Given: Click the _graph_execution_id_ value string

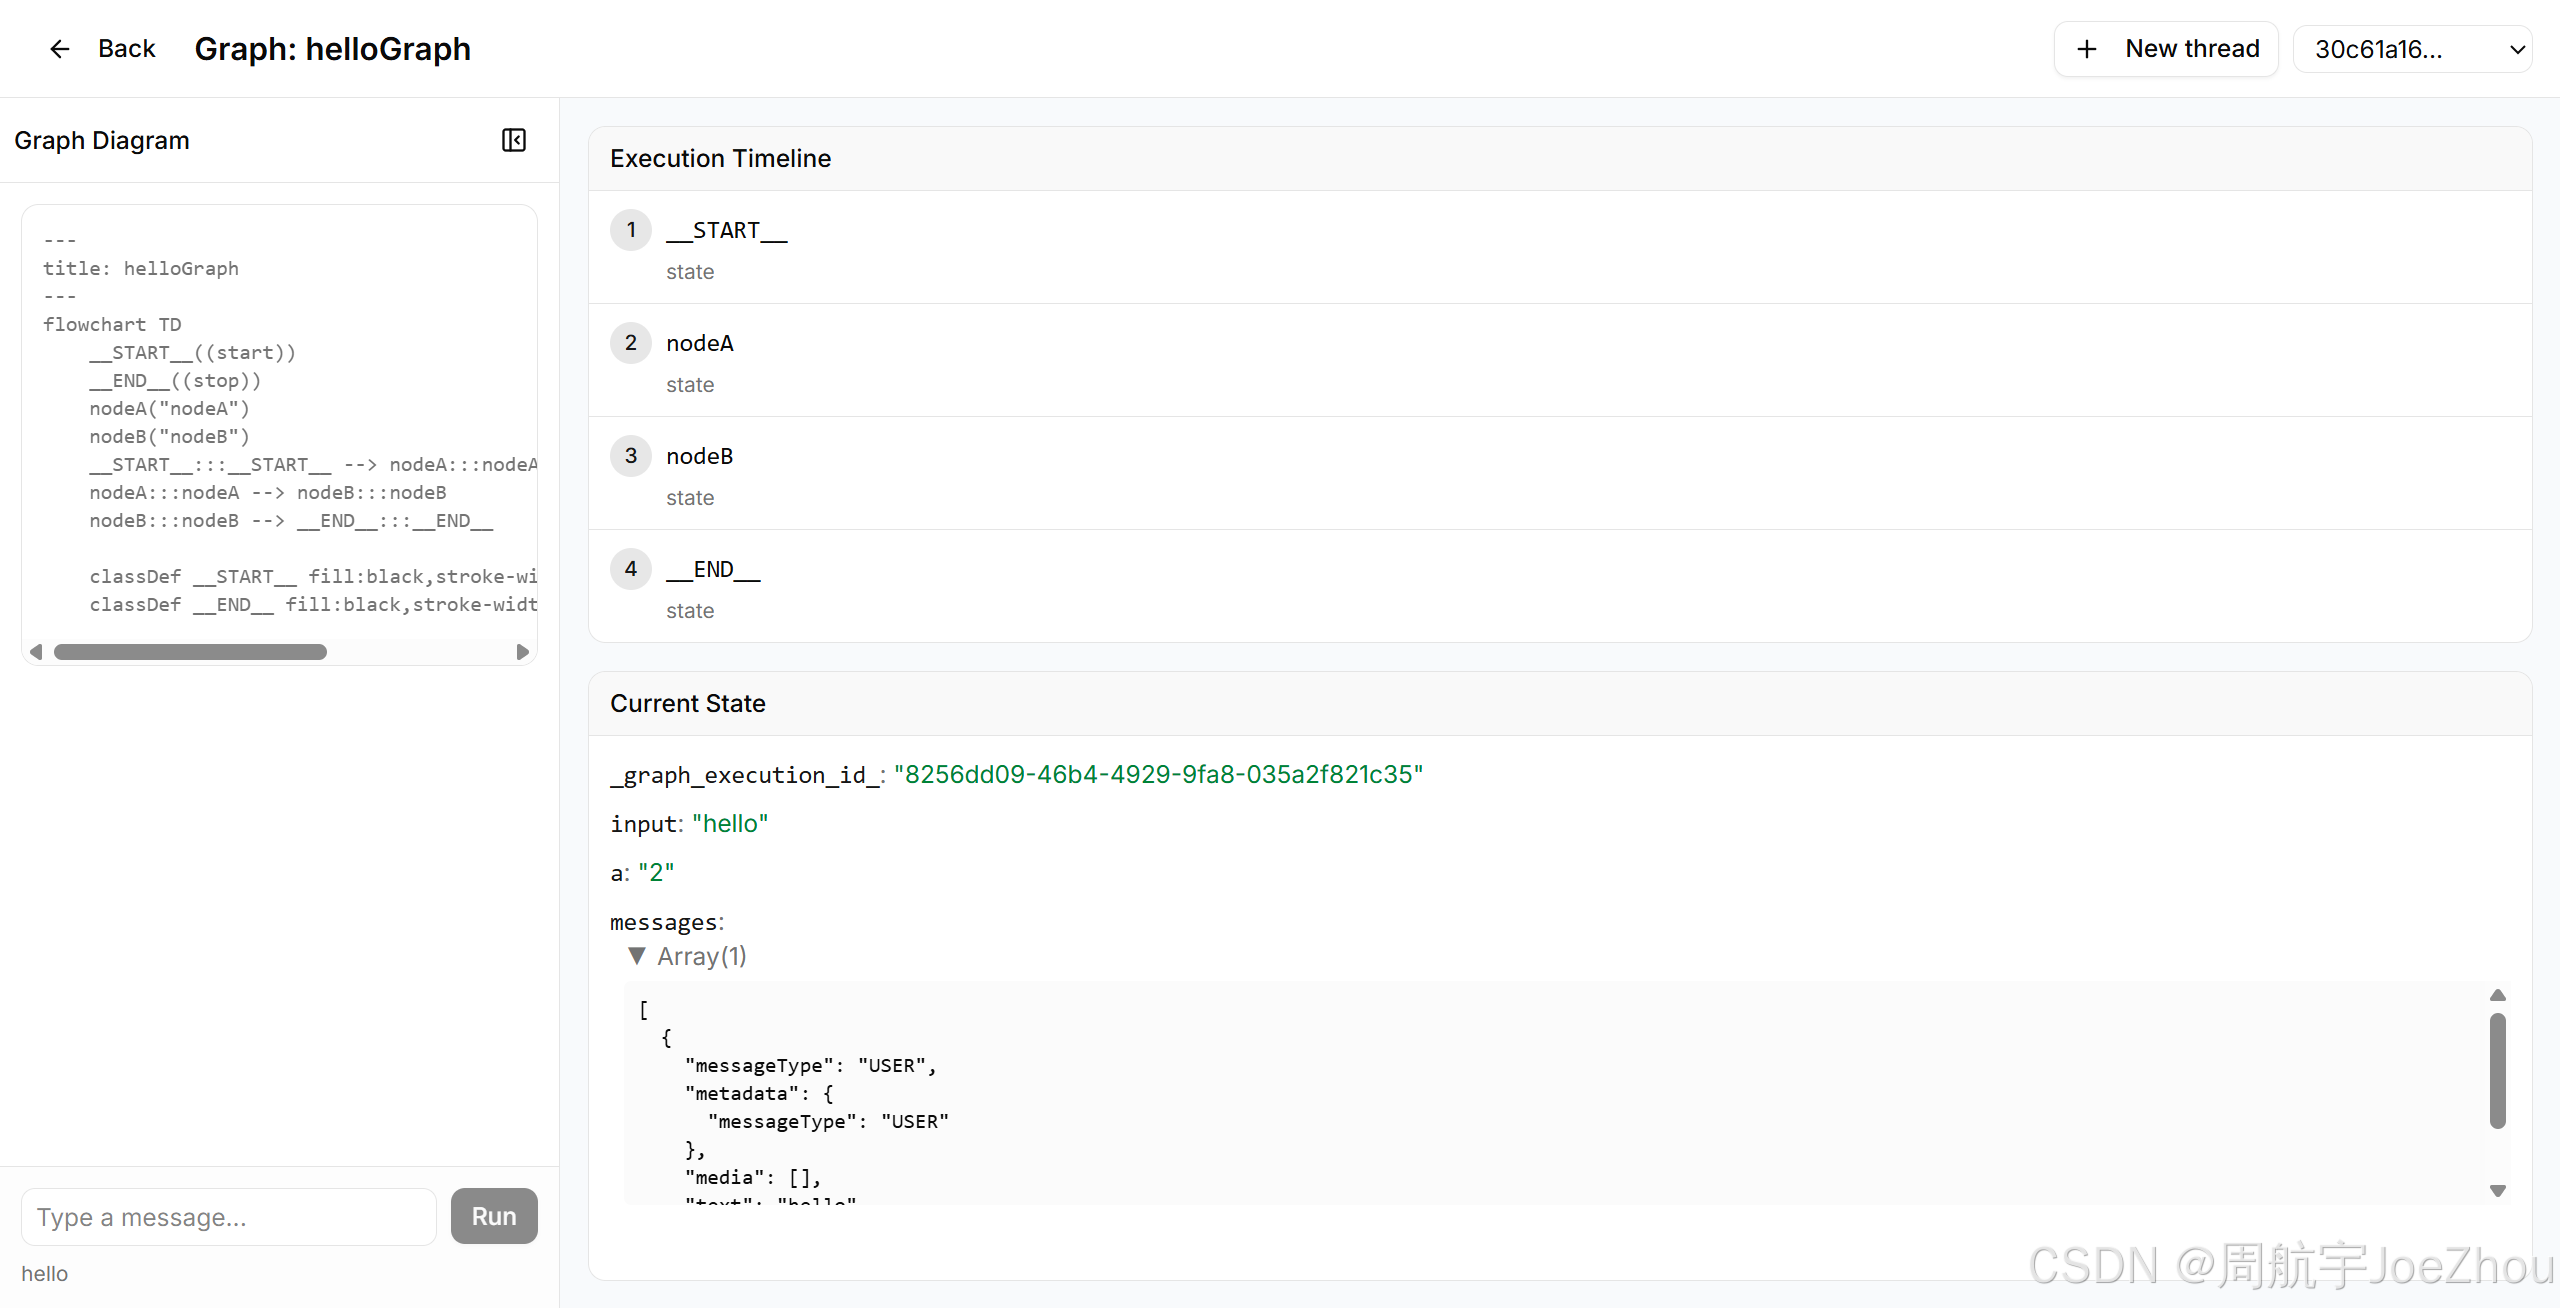Looking at the screenshot, I should [x=1158, y=775].
